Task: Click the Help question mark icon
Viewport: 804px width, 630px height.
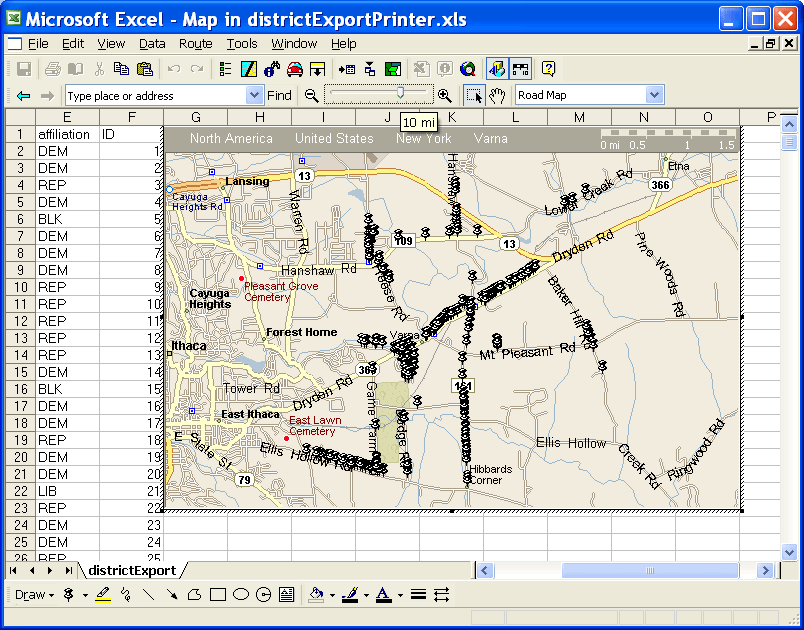Action: (549, 69)
